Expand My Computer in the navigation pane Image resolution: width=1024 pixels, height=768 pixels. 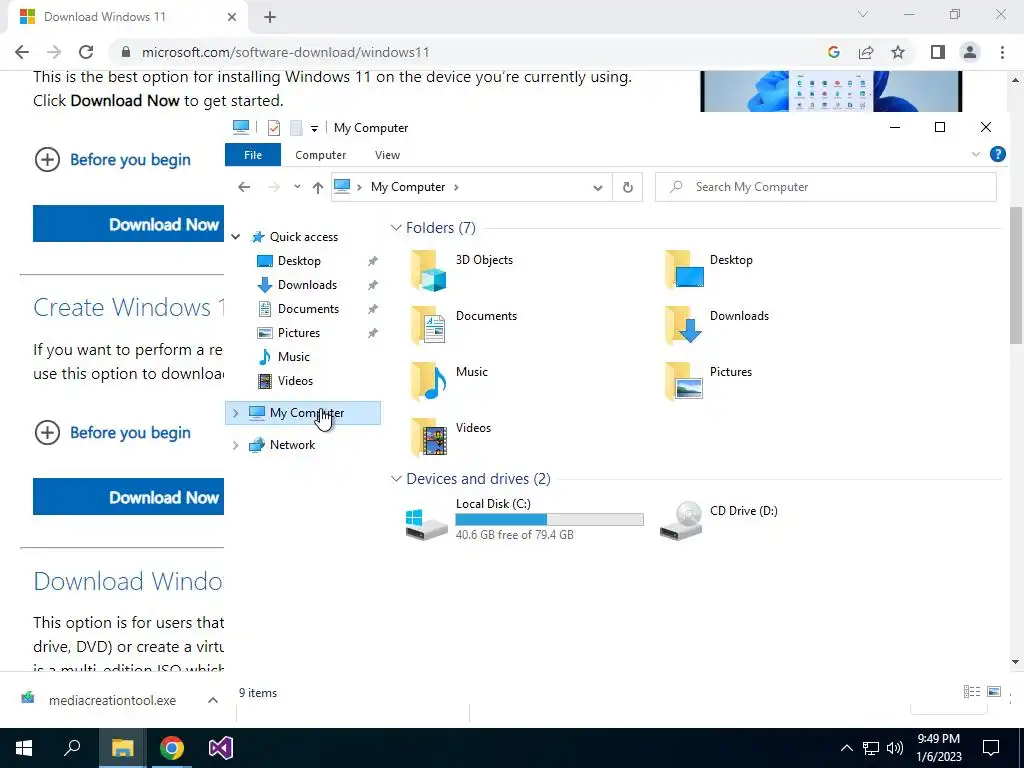coord(236,413)
